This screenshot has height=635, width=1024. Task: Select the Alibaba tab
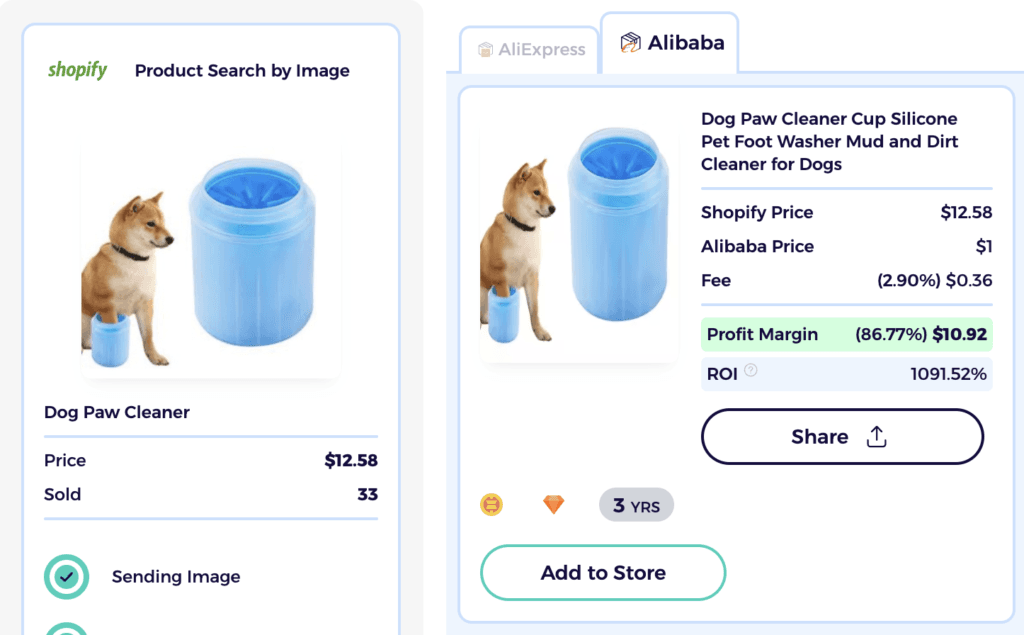[x=669, y=41]
